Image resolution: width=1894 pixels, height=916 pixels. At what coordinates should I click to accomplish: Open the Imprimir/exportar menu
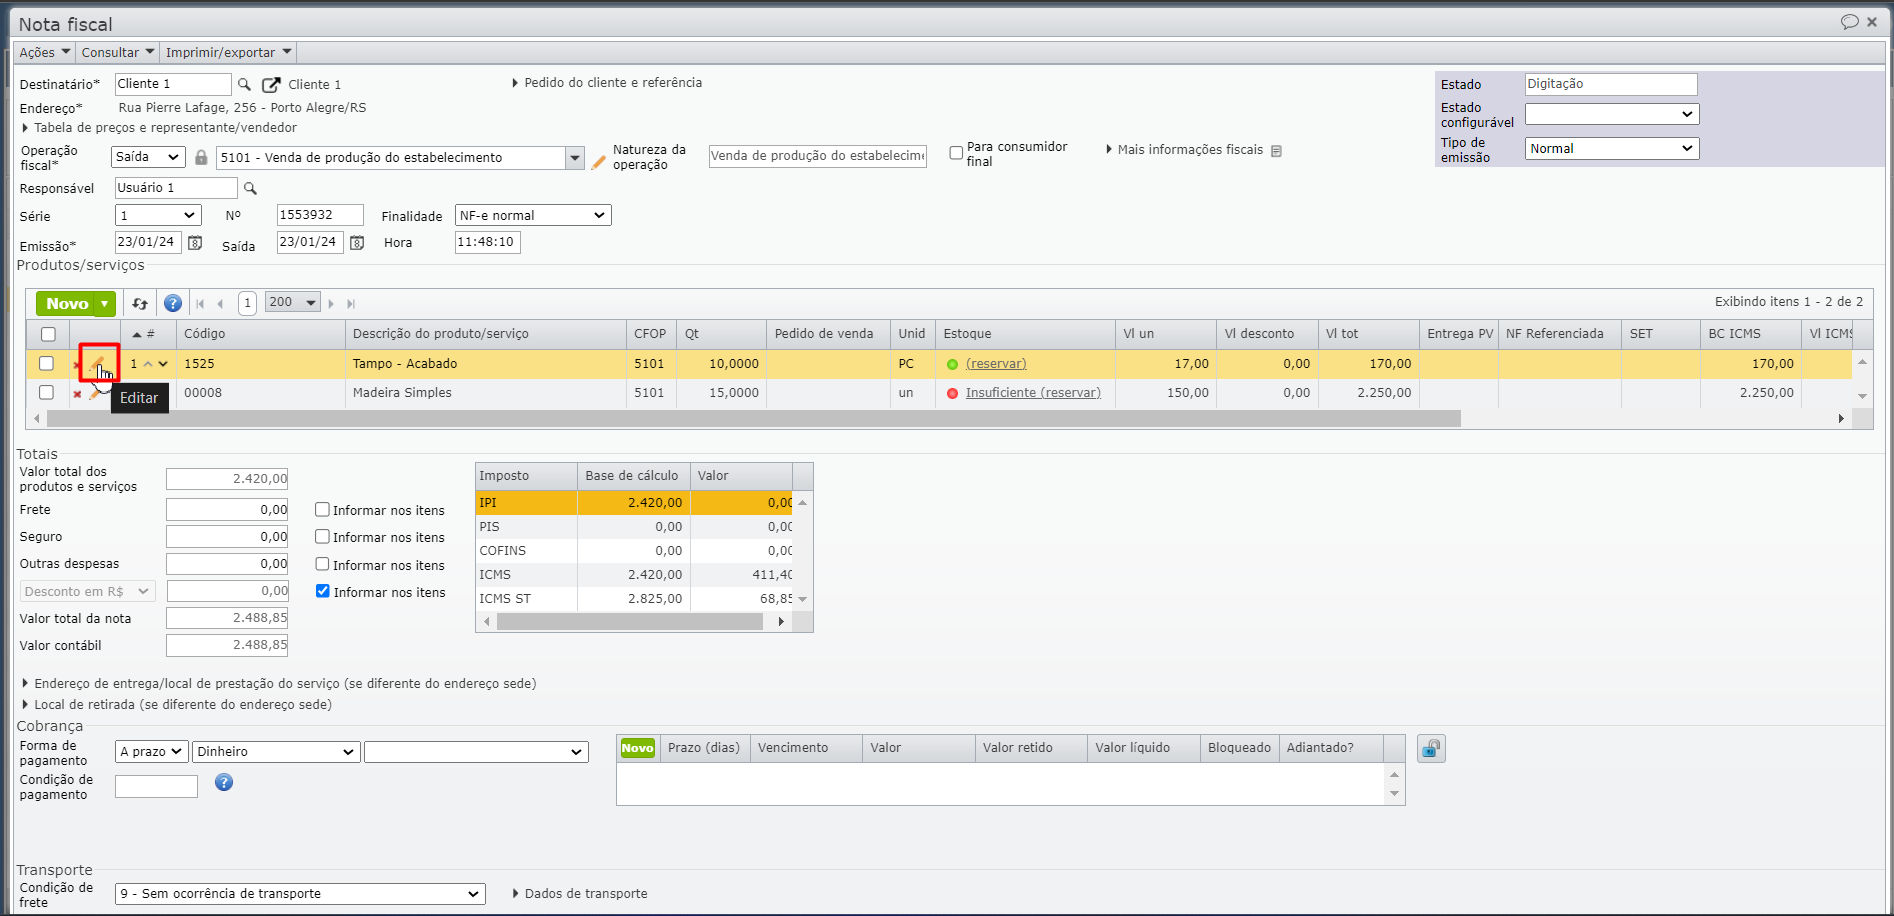(228, 53)
